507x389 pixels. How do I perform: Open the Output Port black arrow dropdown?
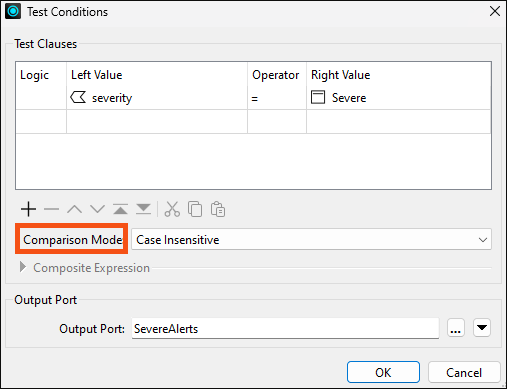(x=482, y=327)
